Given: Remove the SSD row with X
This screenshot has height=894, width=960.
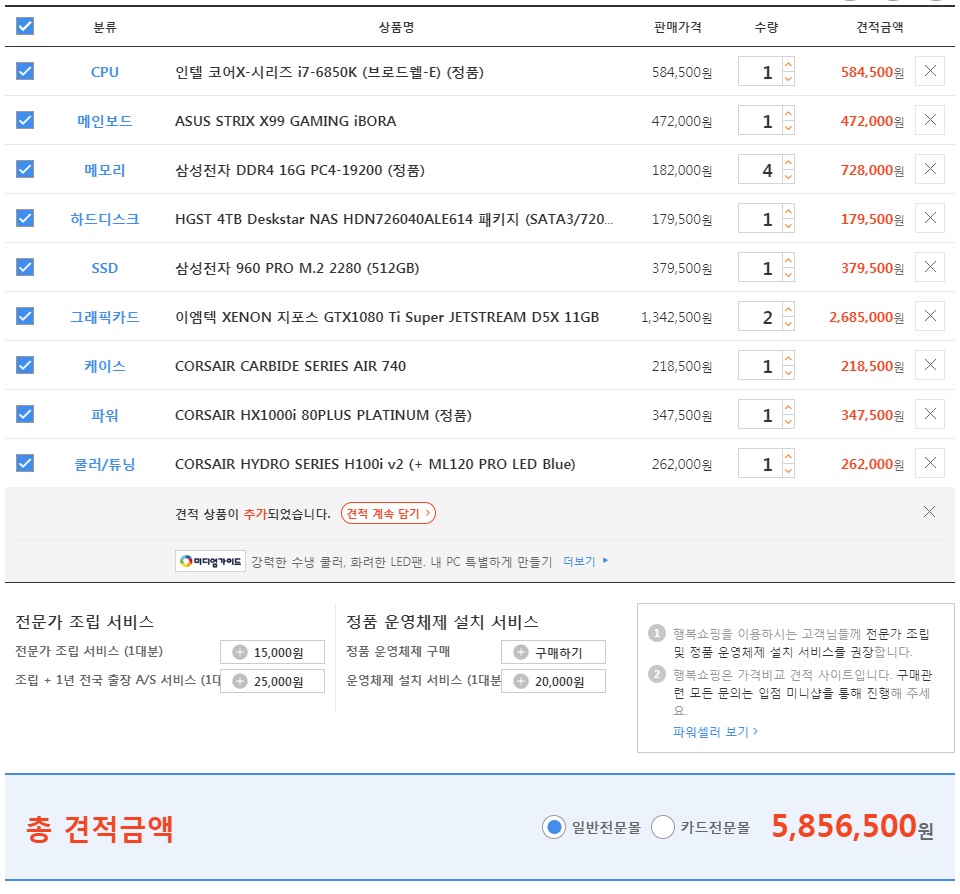Looking at the screenshot, I should tap(929, 267).
